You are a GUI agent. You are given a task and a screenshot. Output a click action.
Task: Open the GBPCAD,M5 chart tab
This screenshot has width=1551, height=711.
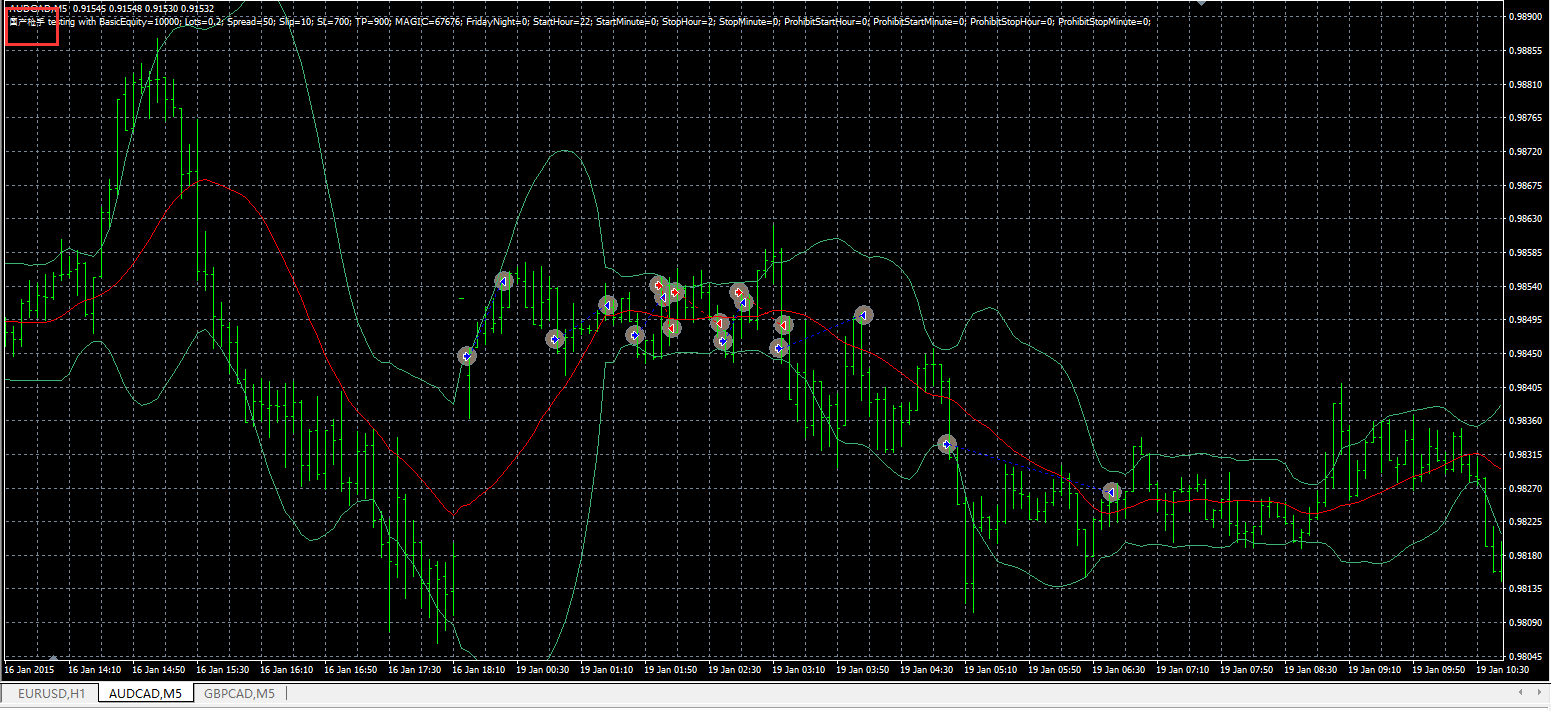click(239, 693)
